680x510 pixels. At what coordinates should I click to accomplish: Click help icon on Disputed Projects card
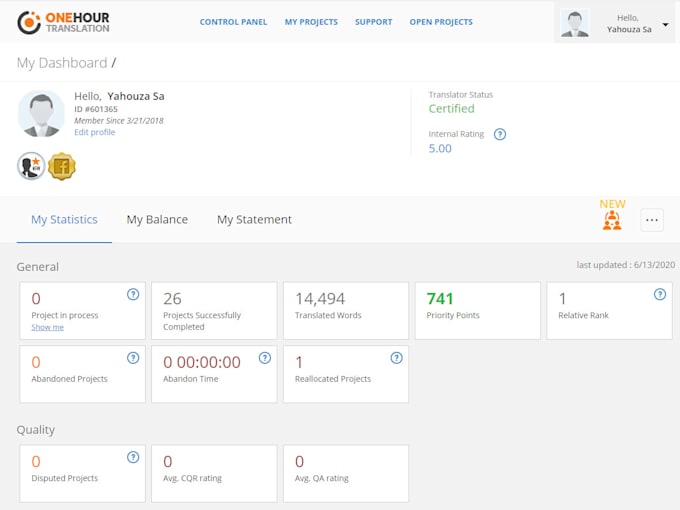[133, 457]
